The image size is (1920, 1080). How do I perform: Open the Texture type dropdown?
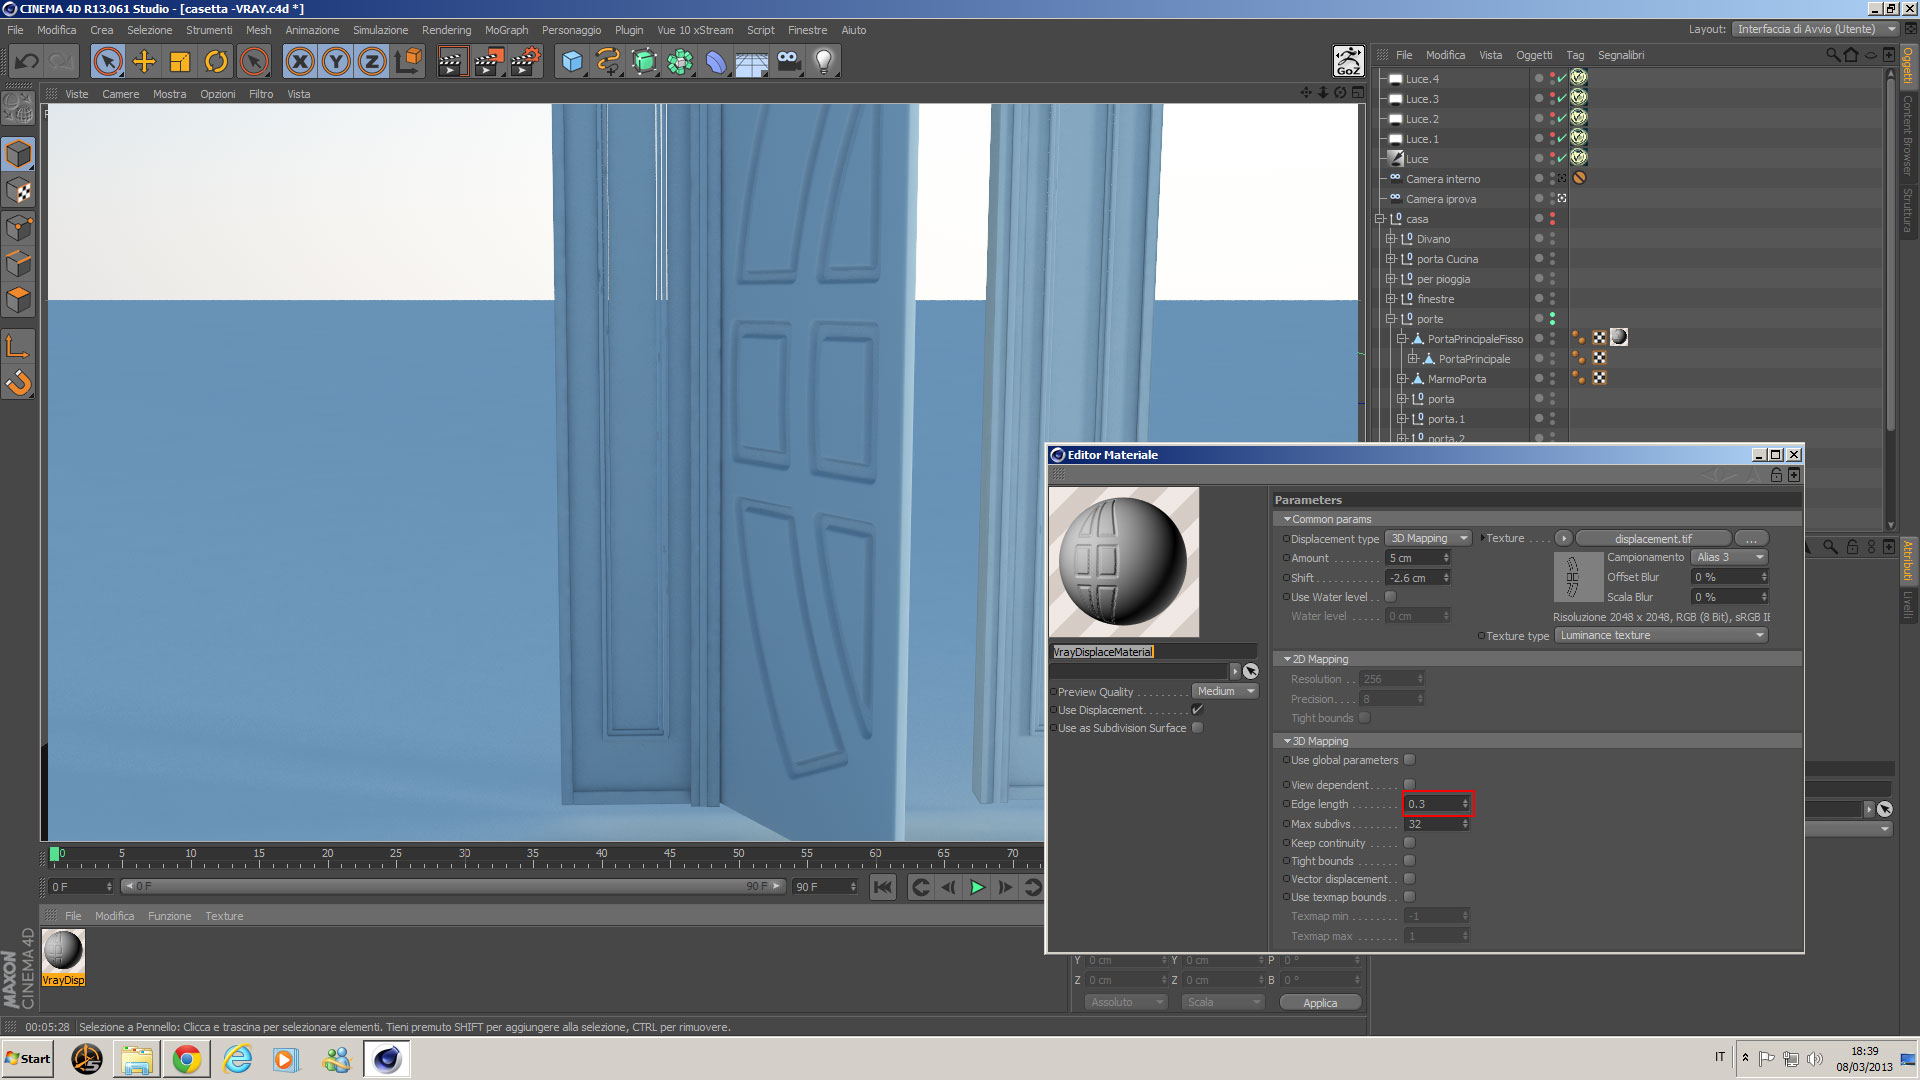point(1661,636)
